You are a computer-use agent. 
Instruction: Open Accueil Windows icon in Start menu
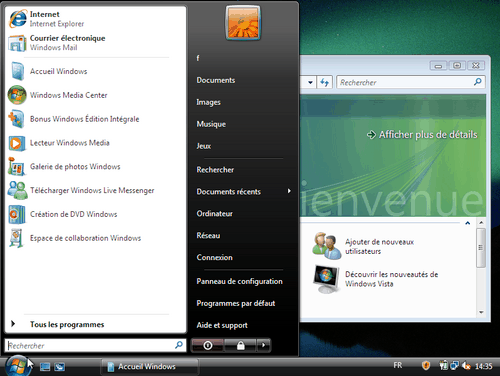[17, 71]
